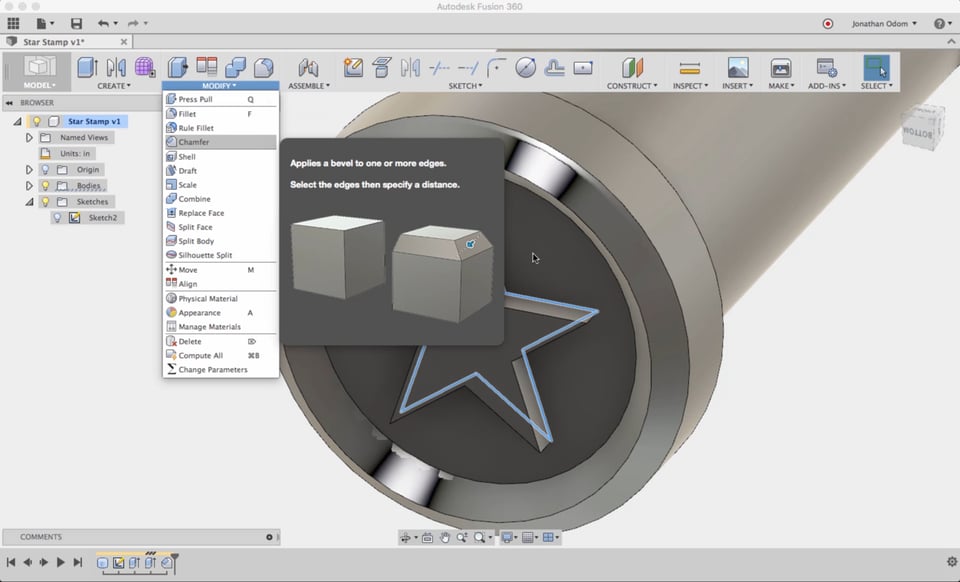
Task: Click the Undo arrow icon
Action: 104,23
